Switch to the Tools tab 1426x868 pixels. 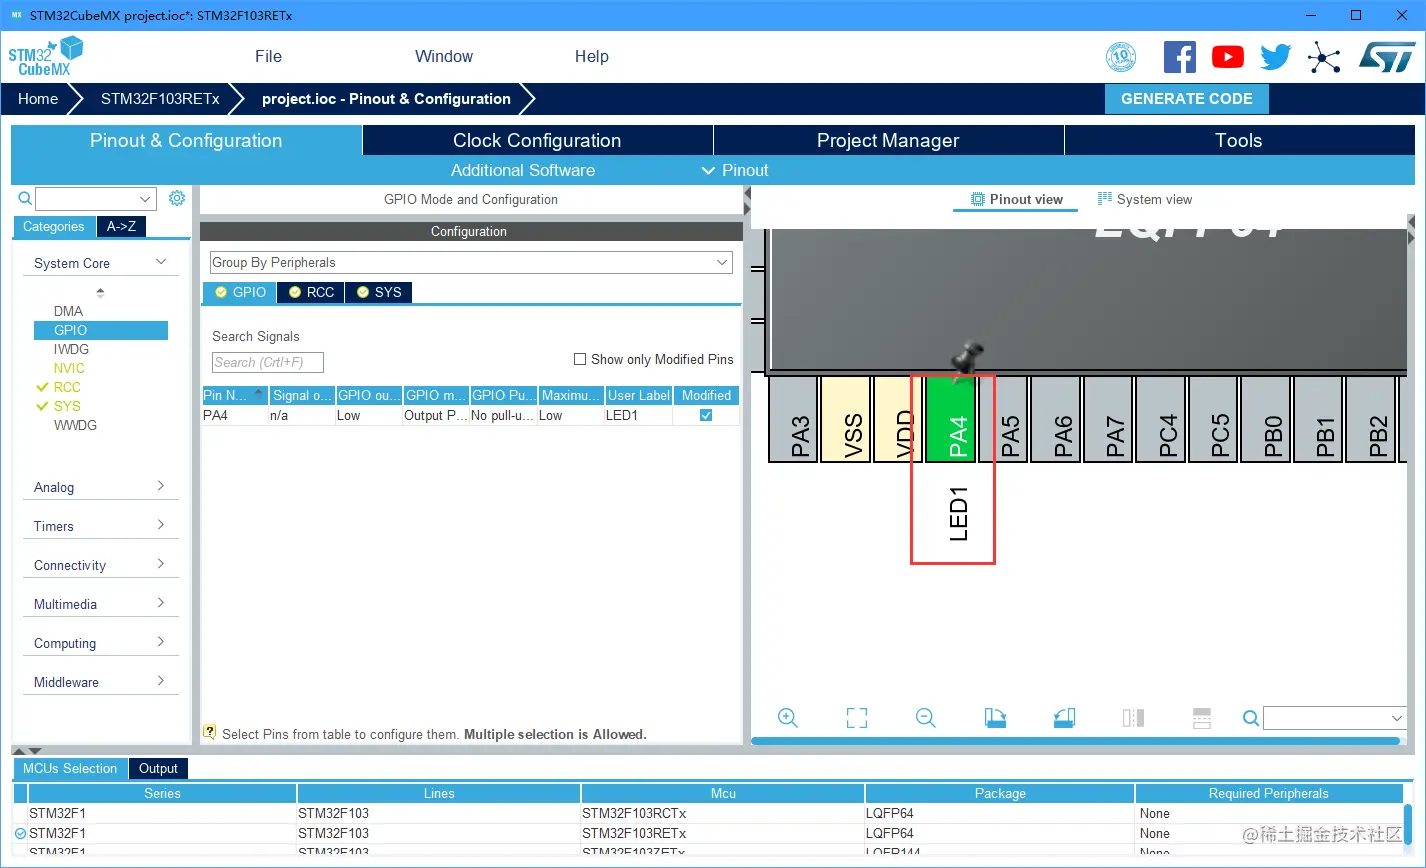coord(1239,140)
